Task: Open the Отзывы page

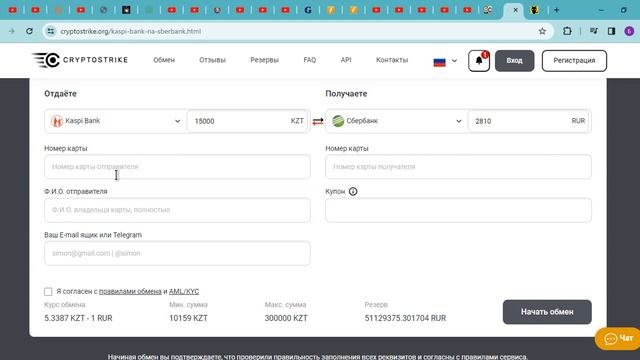Action: click(212, 60)
